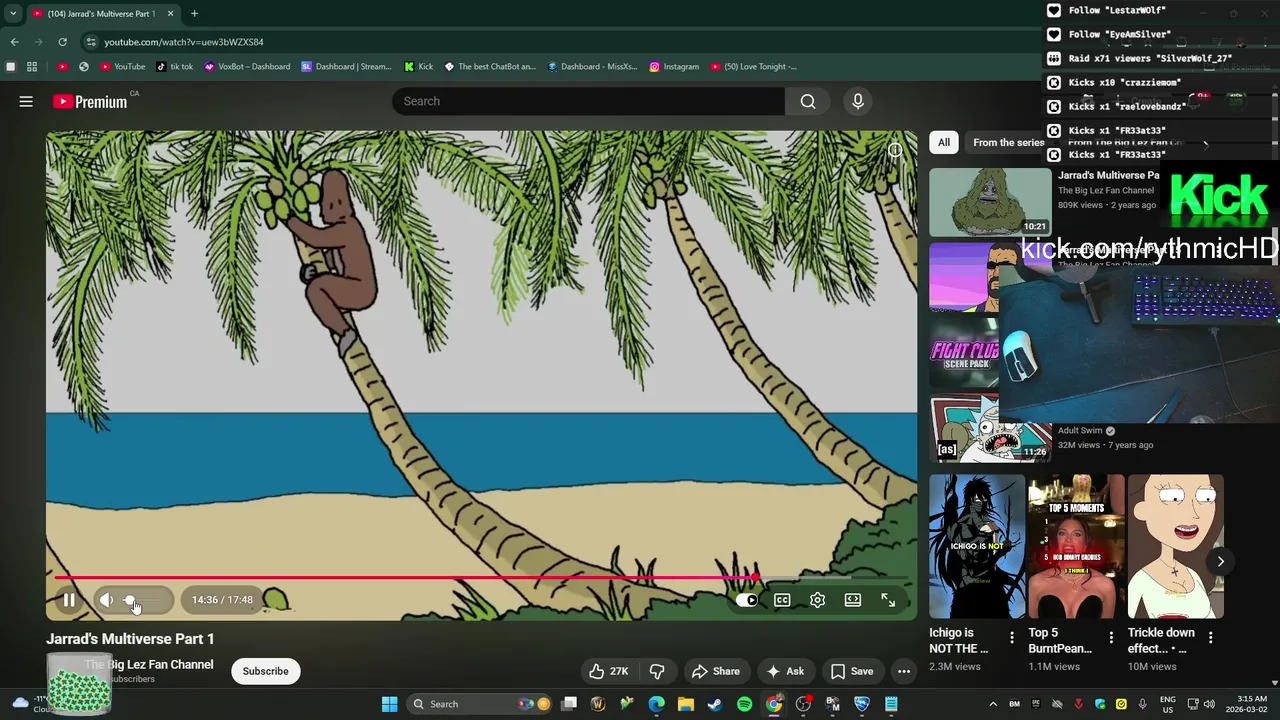1280x720 pixels.
Task: Open options menu for Top 5 short
Action: (1111, 637)
